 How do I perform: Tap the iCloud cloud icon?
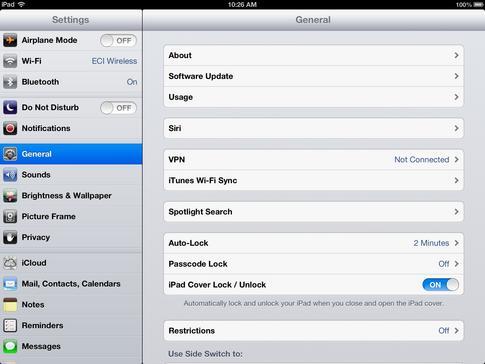pos(10,263)
